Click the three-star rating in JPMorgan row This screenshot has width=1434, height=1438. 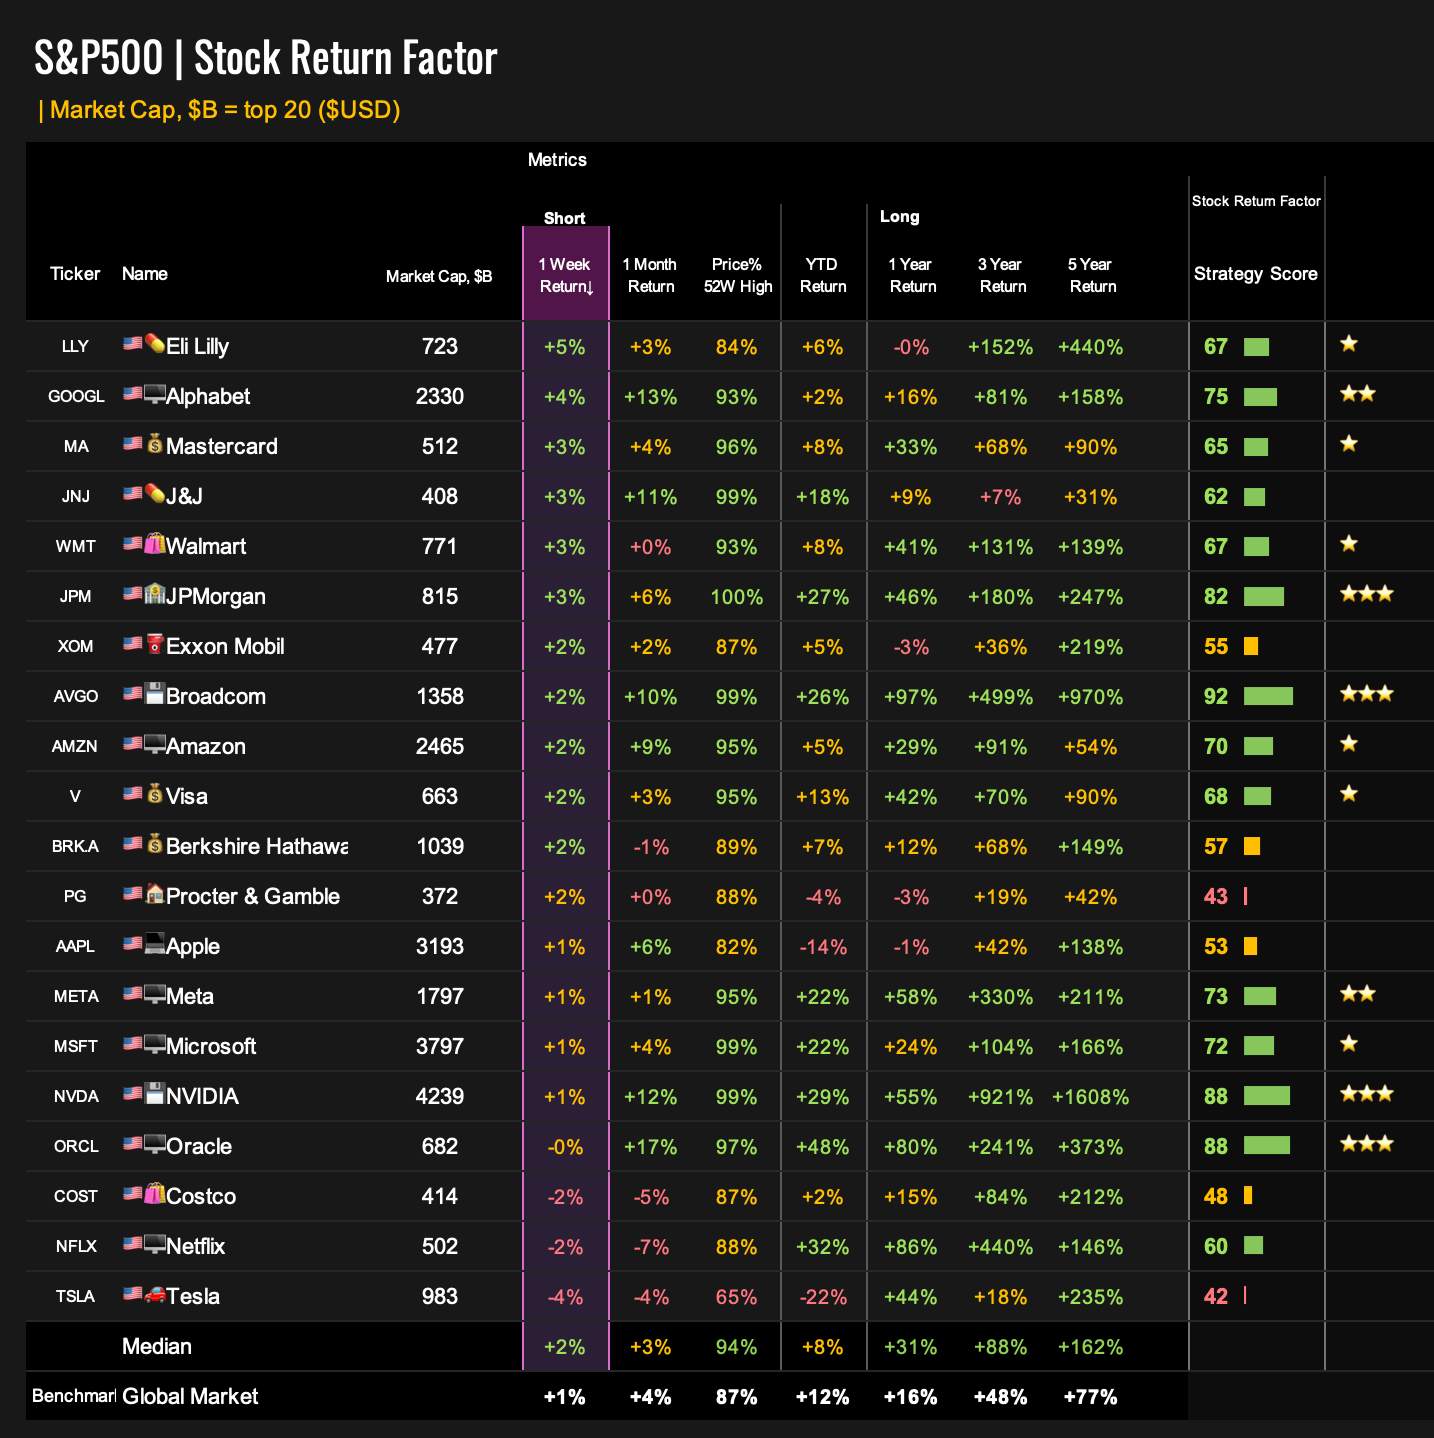pos(1367,594)
